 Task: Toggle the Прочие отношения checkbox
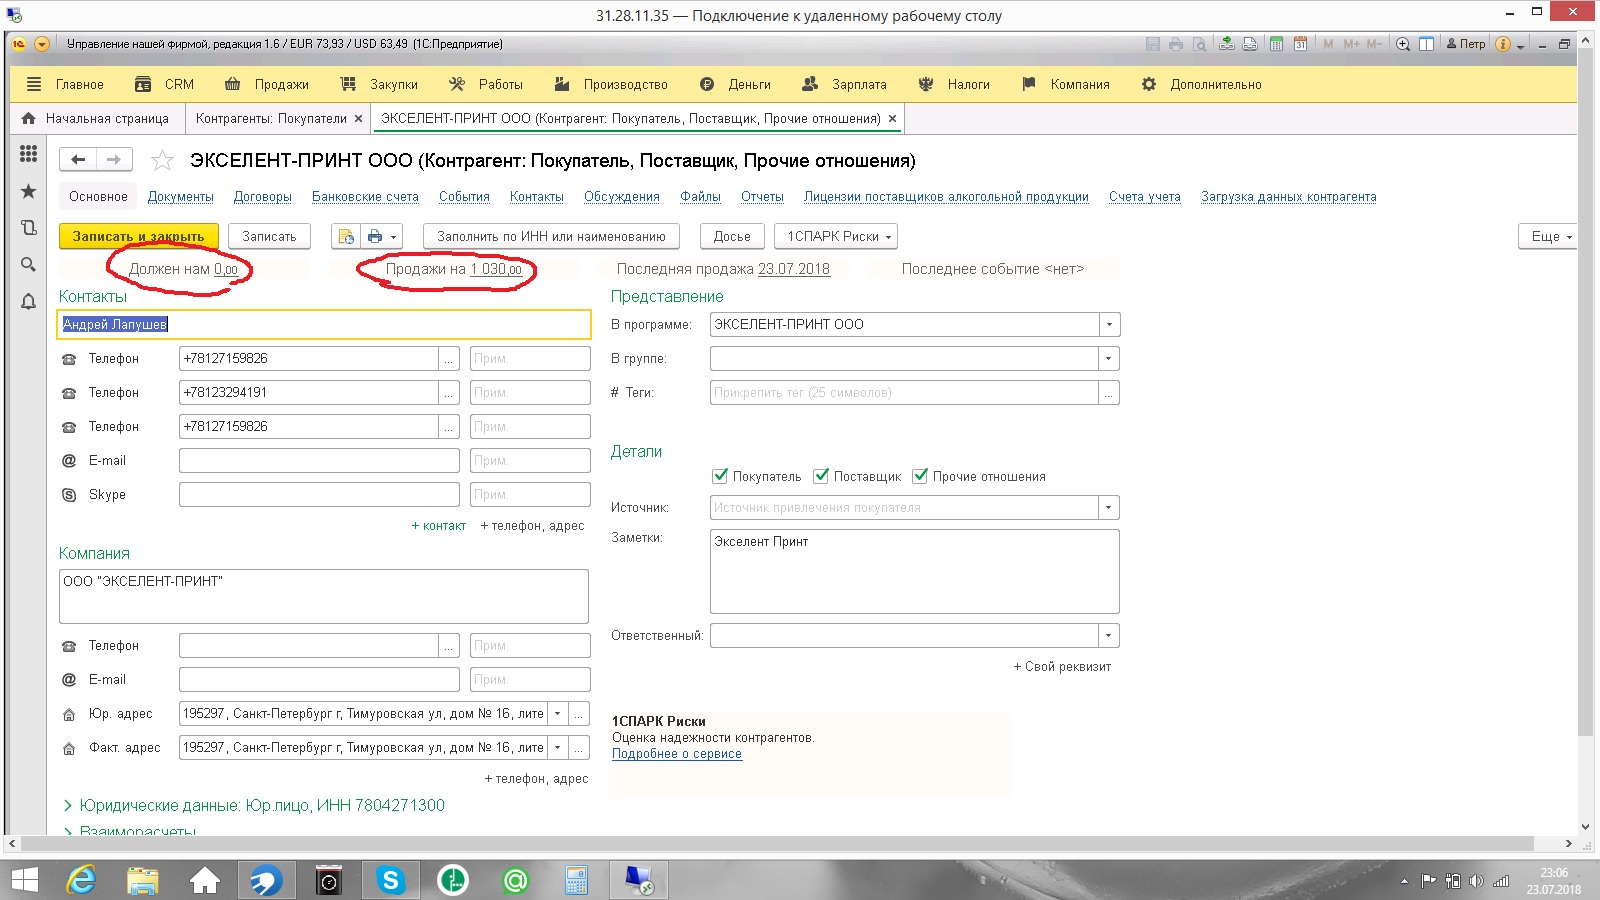(x=920, y=476)
